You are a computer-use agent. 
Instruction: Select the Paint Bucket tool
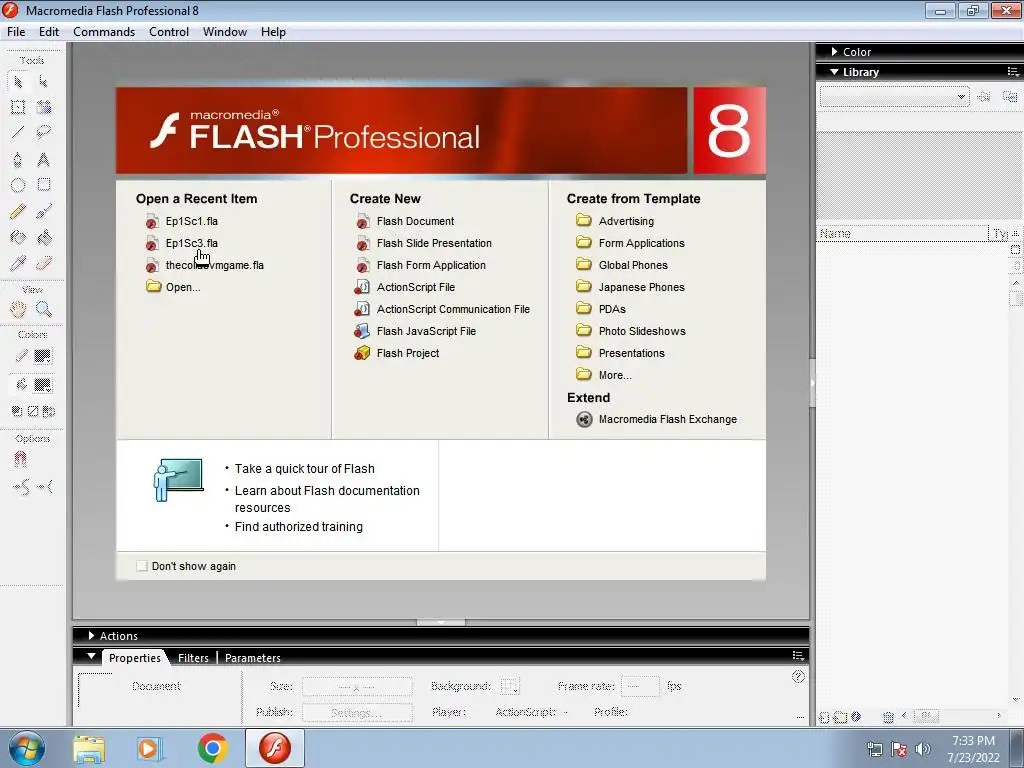[44, 237]
